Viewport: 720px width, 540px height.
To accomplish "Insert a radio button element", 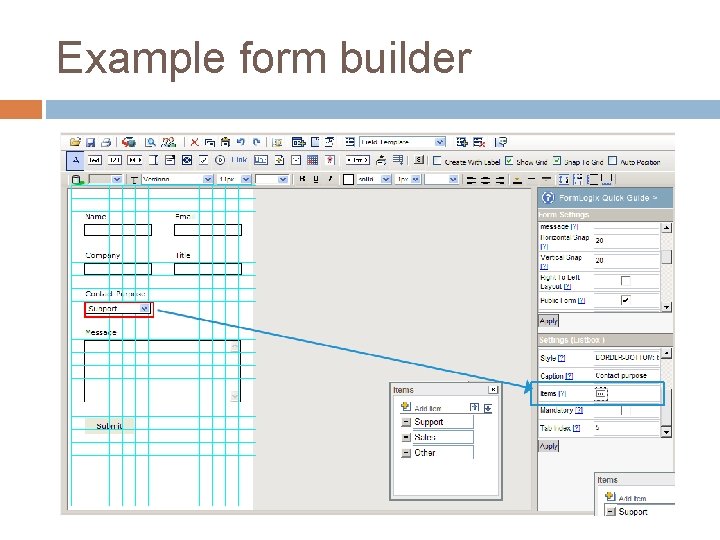I will pyautogui.click(x=220, y=160).
